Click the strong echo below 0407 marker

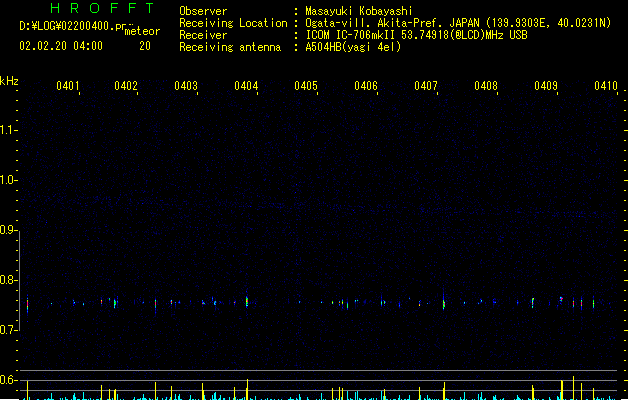click(x=444, y=304)
